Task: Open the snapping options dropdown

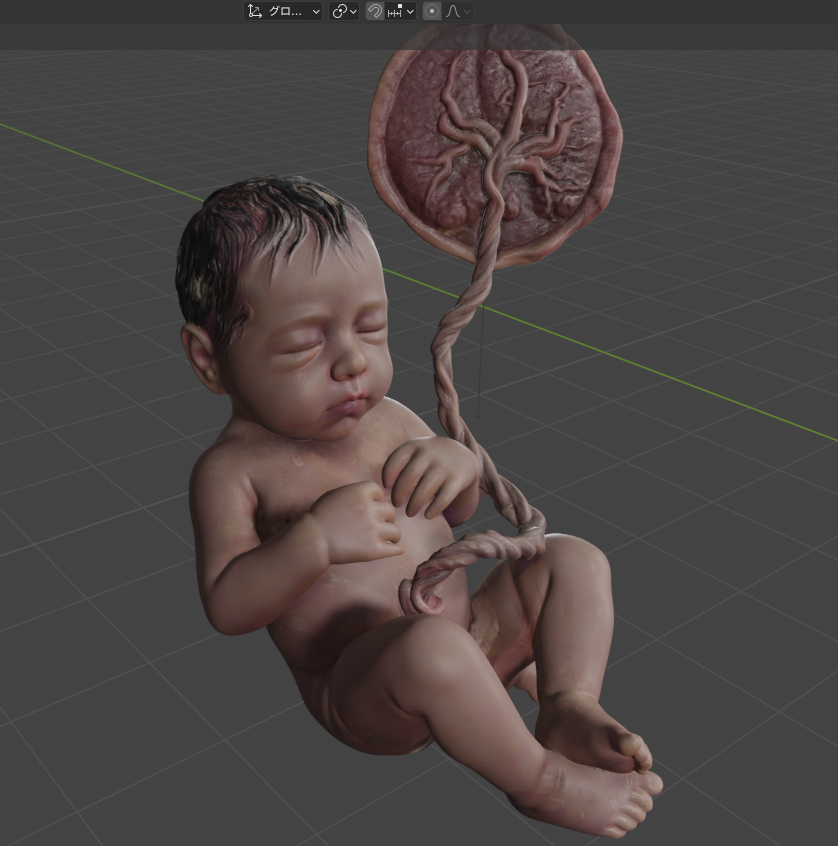Action: [400, 11]
